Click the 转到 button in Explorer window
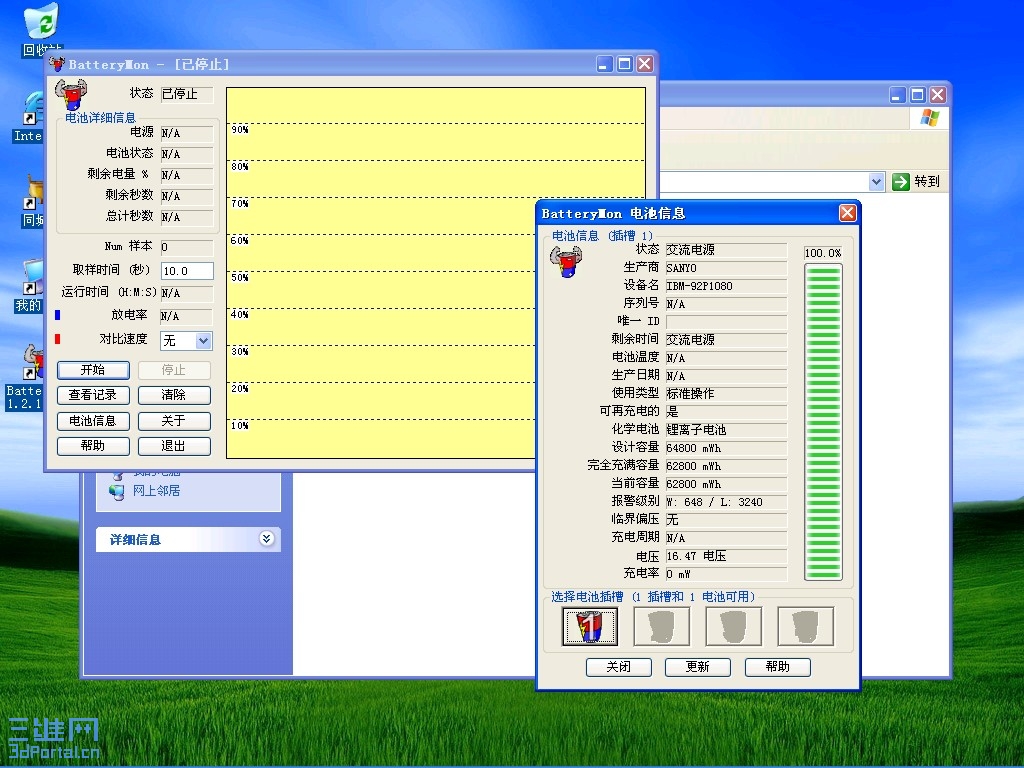Viewport: 1024px width, 768px height. [x=916, y=182]
